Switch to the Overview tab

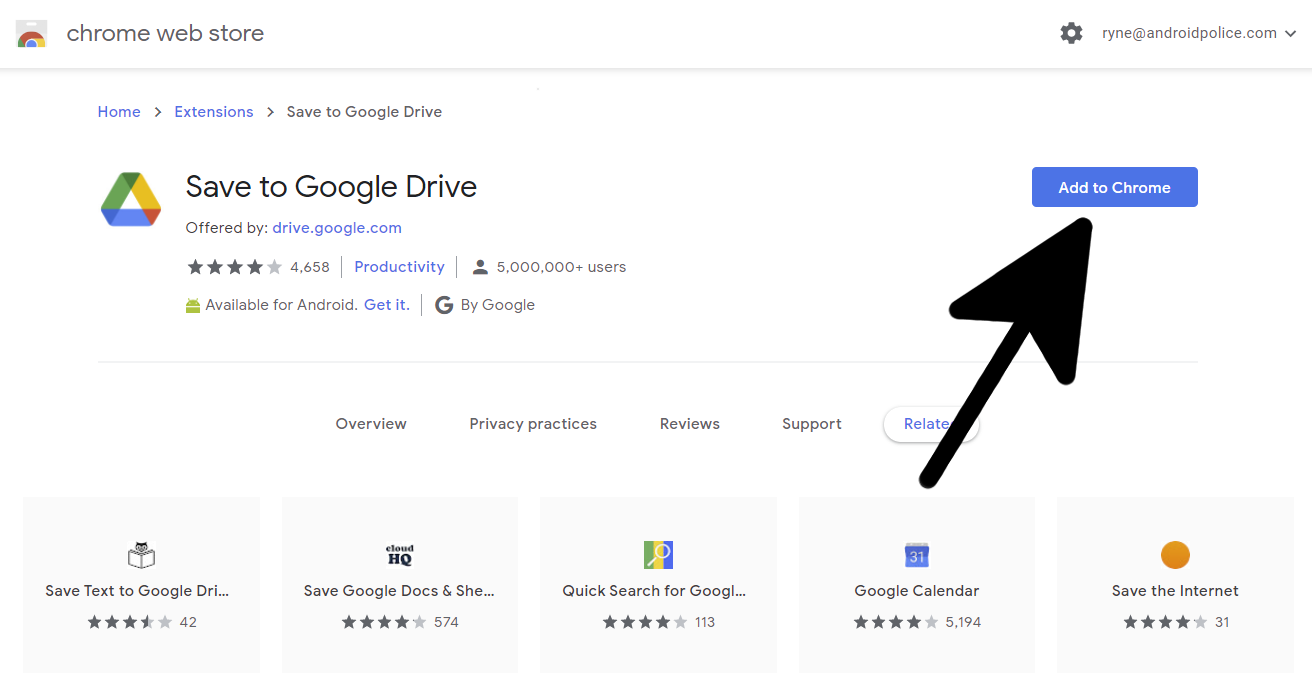point(371,424)
